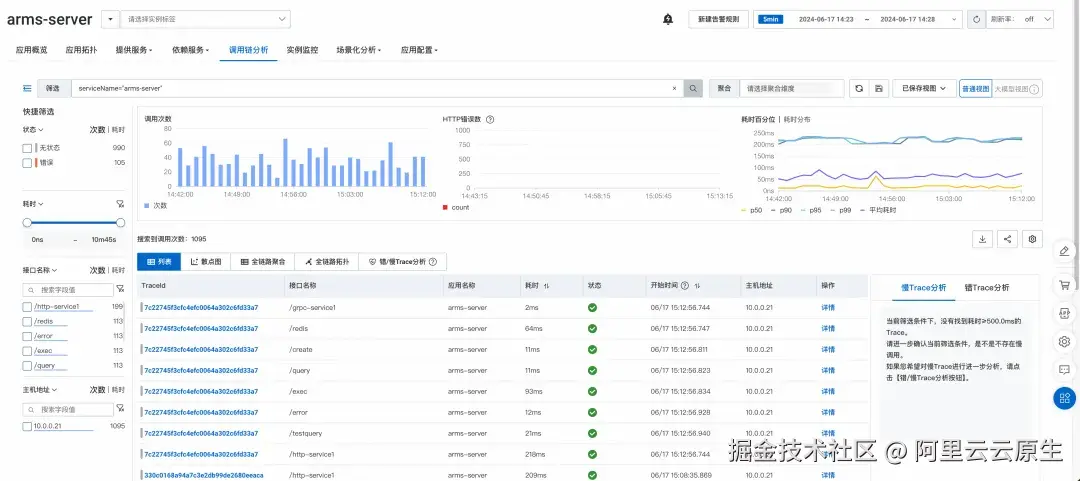Check the 无状态 status checkbox

coord(28,147)
